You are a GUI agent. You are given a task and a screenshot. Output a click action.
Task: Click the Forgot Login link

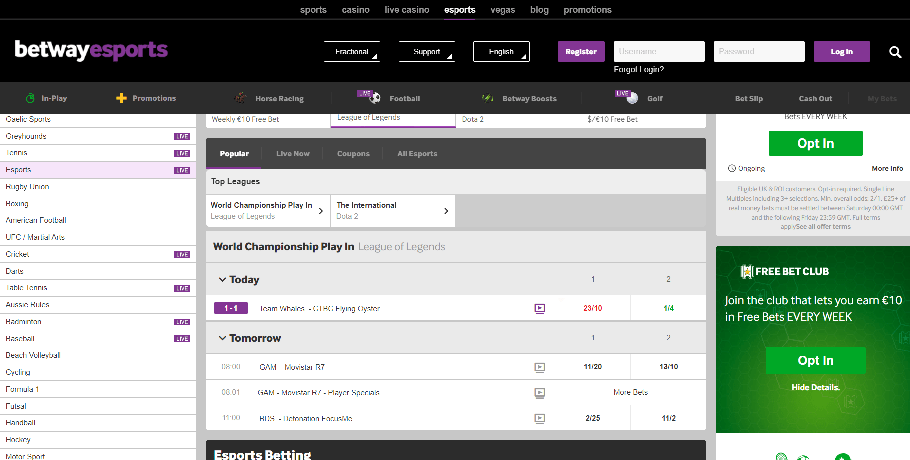tap(639, 70)
